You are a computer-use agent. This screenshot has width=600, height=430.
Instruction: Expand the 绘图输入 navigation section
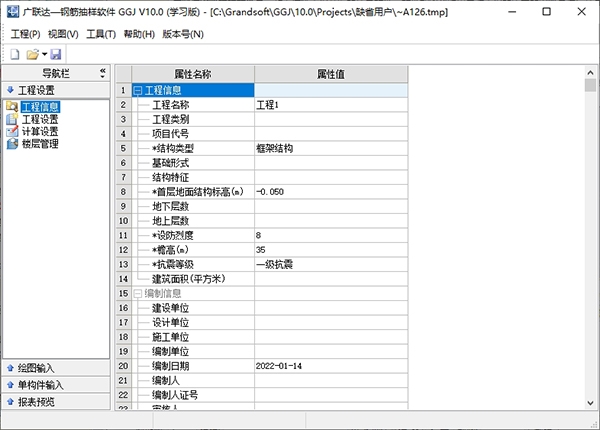56,368
